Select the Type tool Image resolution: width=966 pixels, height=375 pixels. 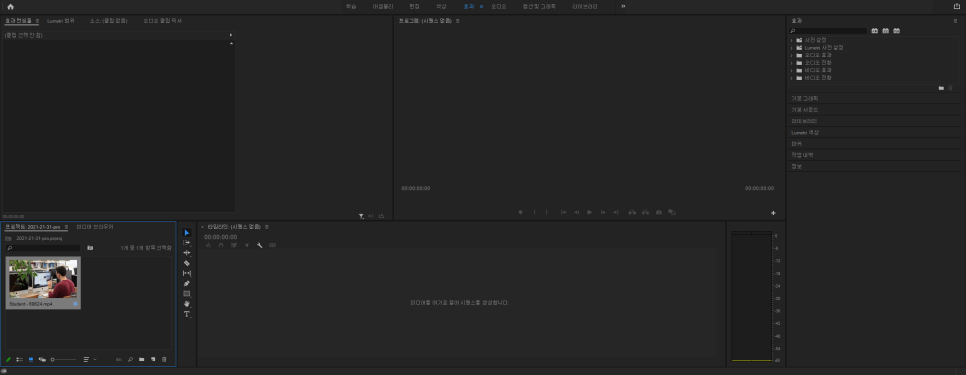pyautogui.click(x=187, y=314)
